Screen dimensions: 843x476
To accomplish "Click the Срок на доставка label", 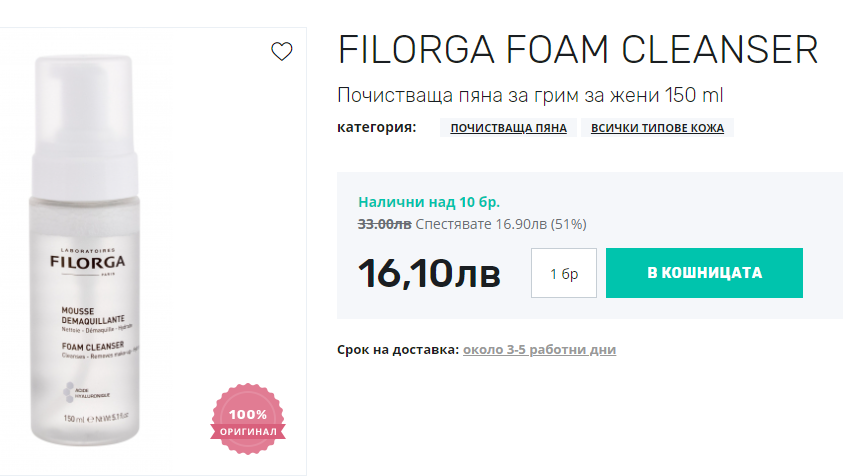I will (x=398, y=350).
